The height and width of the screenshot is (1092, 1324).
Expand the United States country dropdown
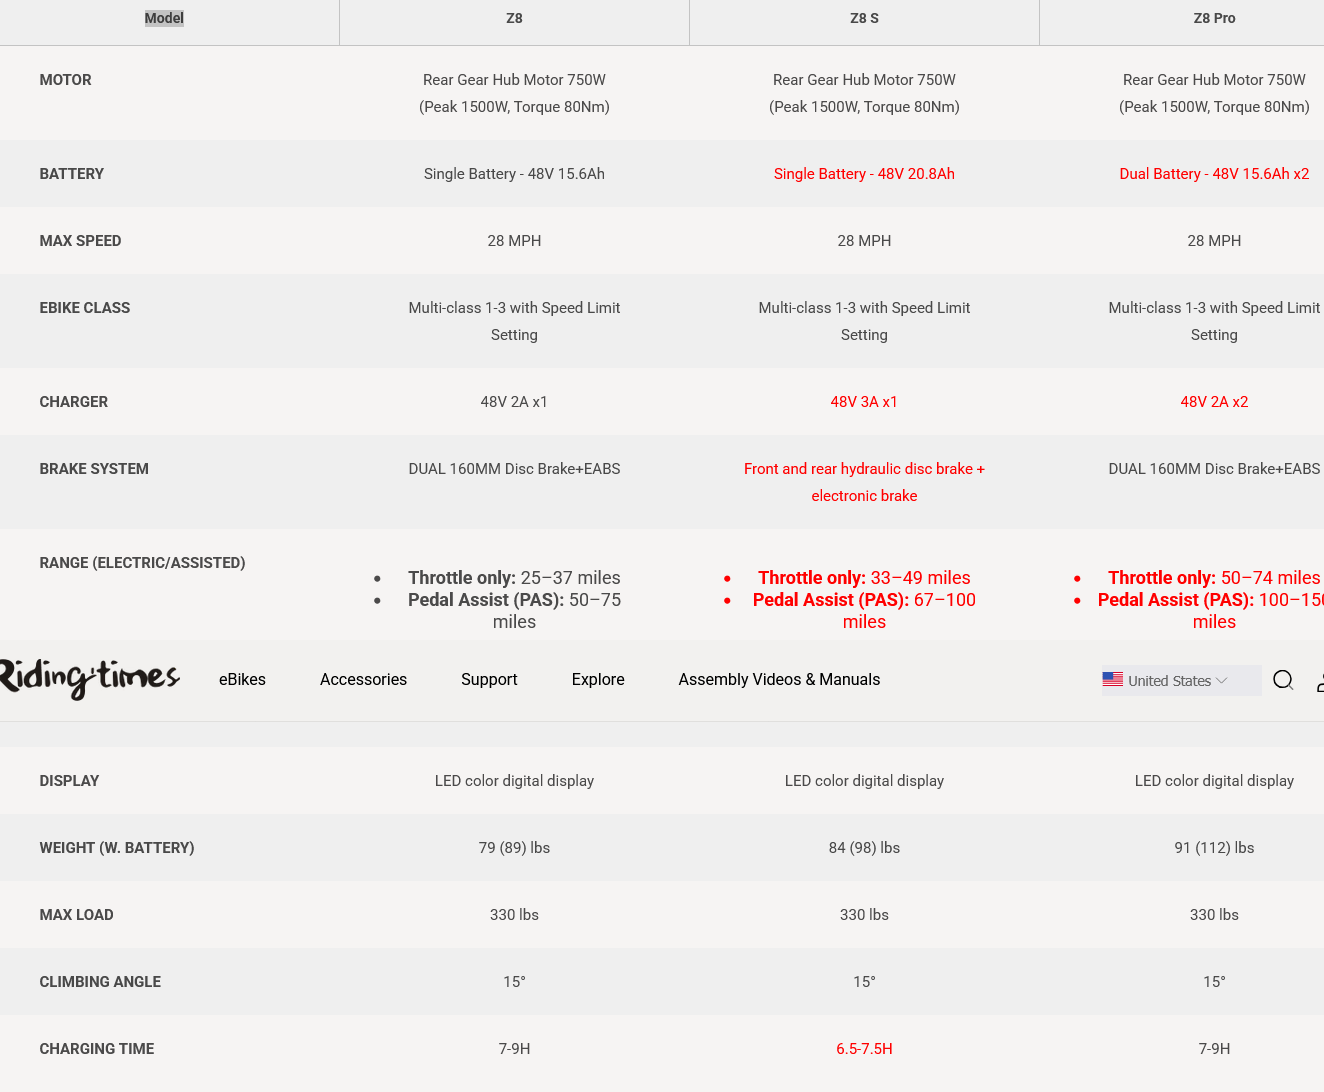(1181, 680)
